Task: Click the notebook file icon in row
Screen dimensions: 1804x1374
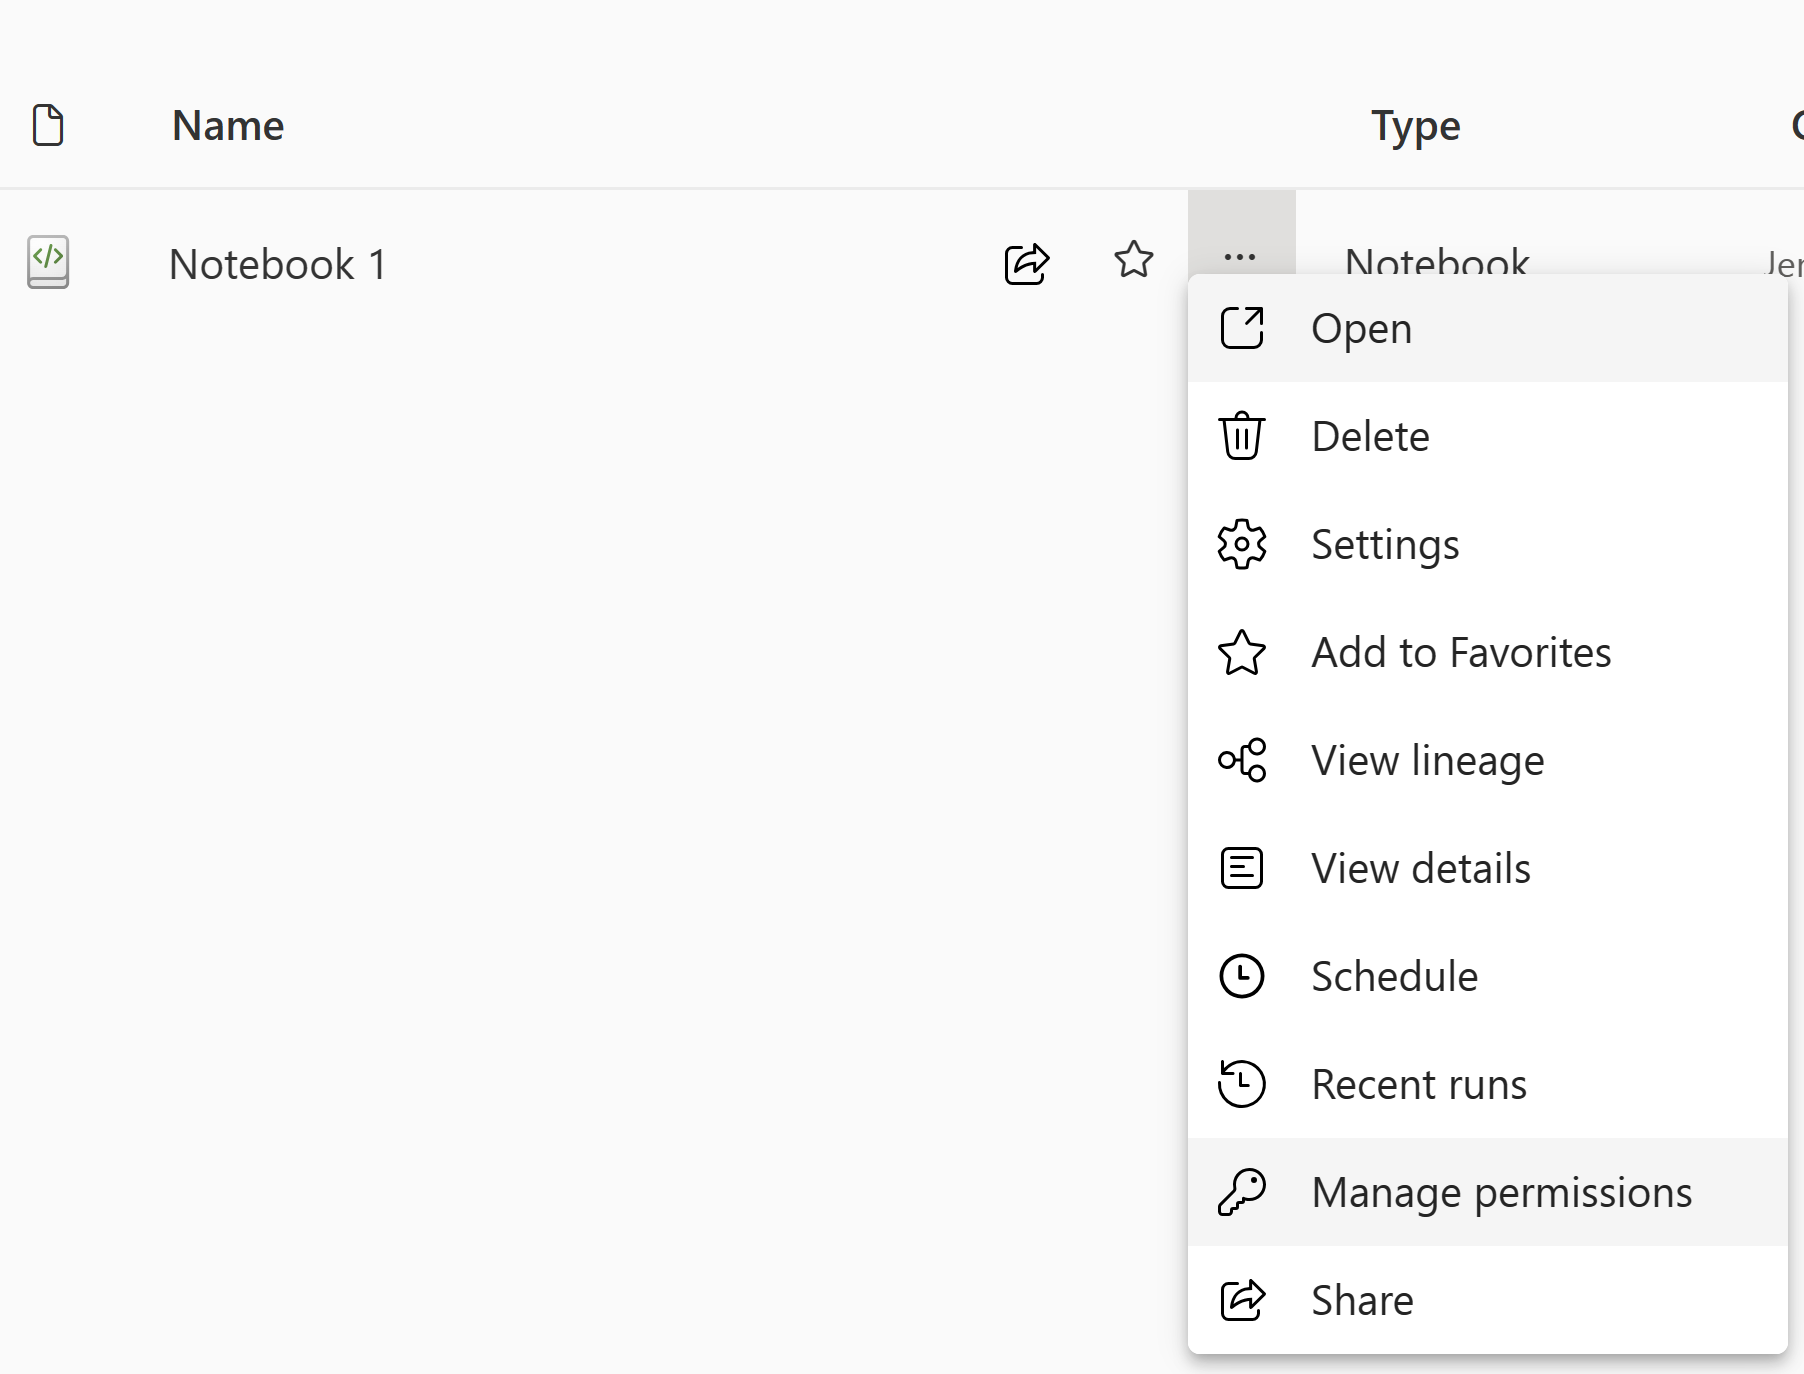Action: click(48, 262)
